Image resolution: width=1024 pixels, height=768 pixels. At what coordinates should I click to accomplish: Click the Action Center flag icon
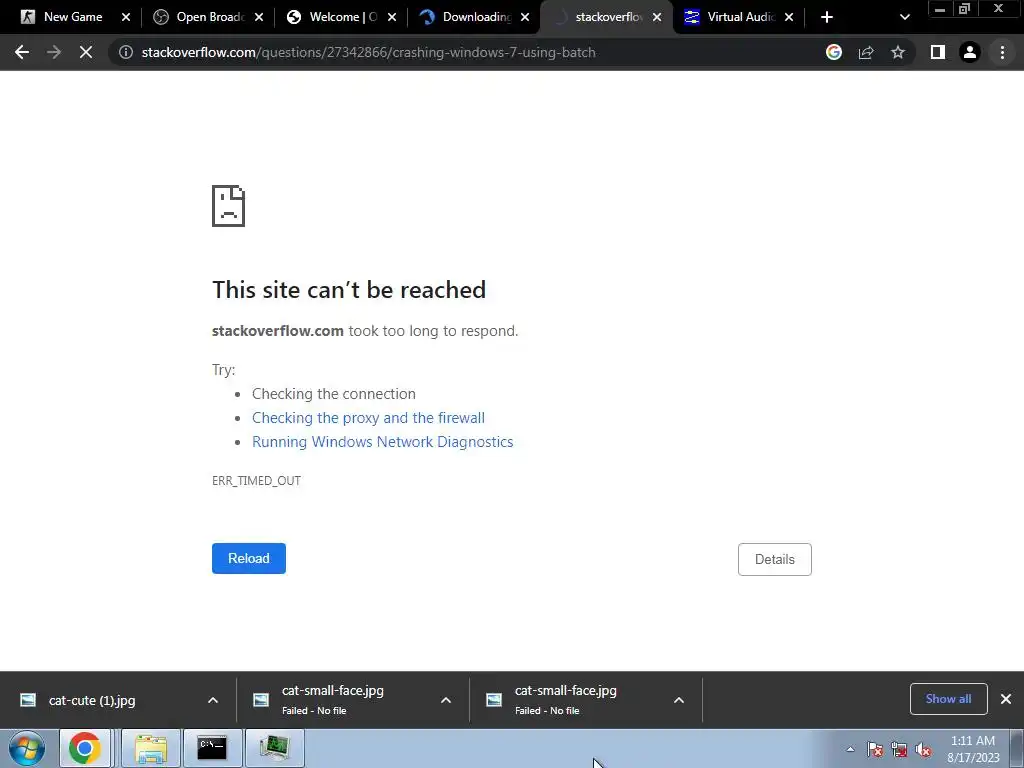tap(875, 749)
